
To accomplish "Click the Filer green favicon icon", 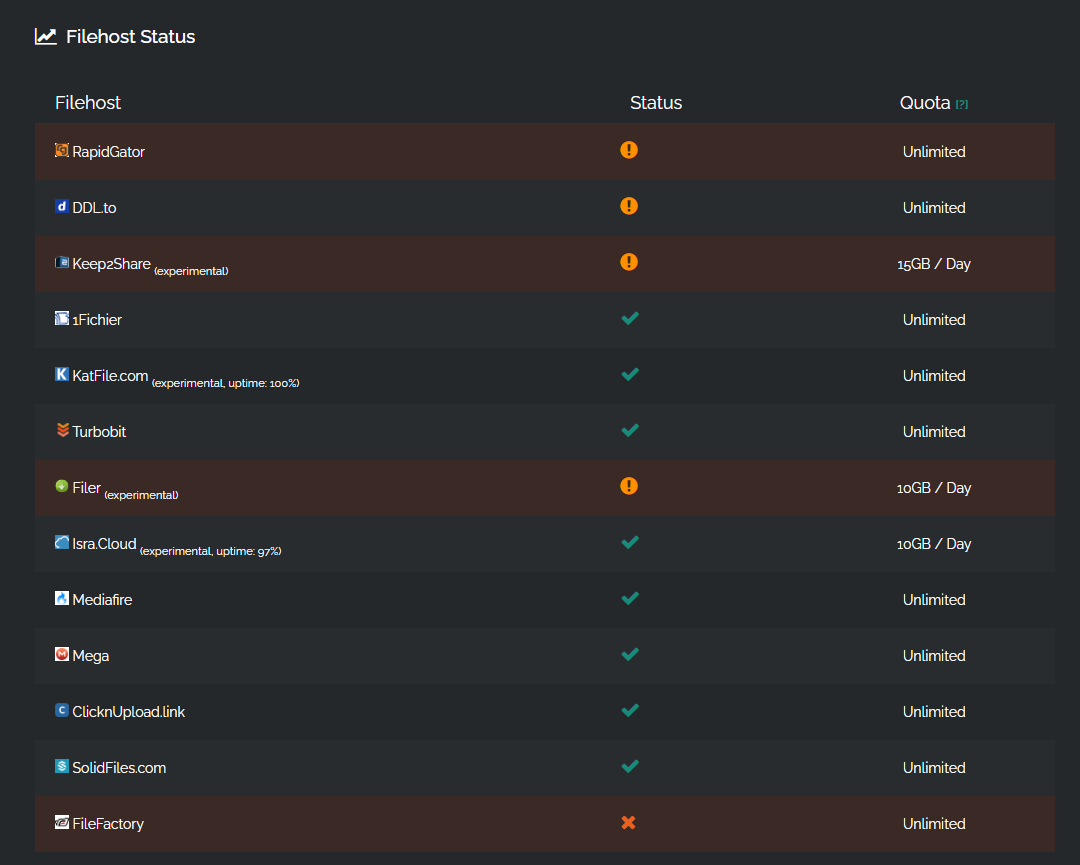I will pyautogui.click(x=62, y=486).
